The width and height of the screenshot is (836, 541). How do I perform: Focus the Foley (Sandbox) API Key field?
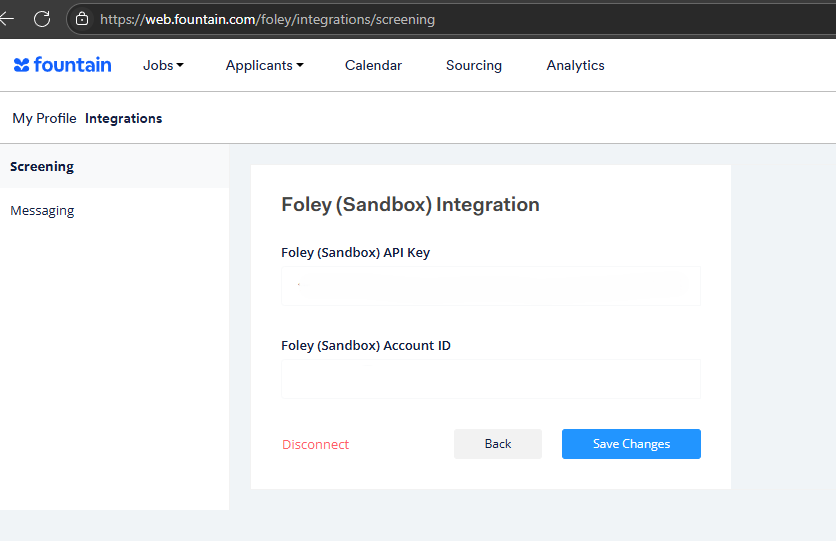tap(491, 286)
